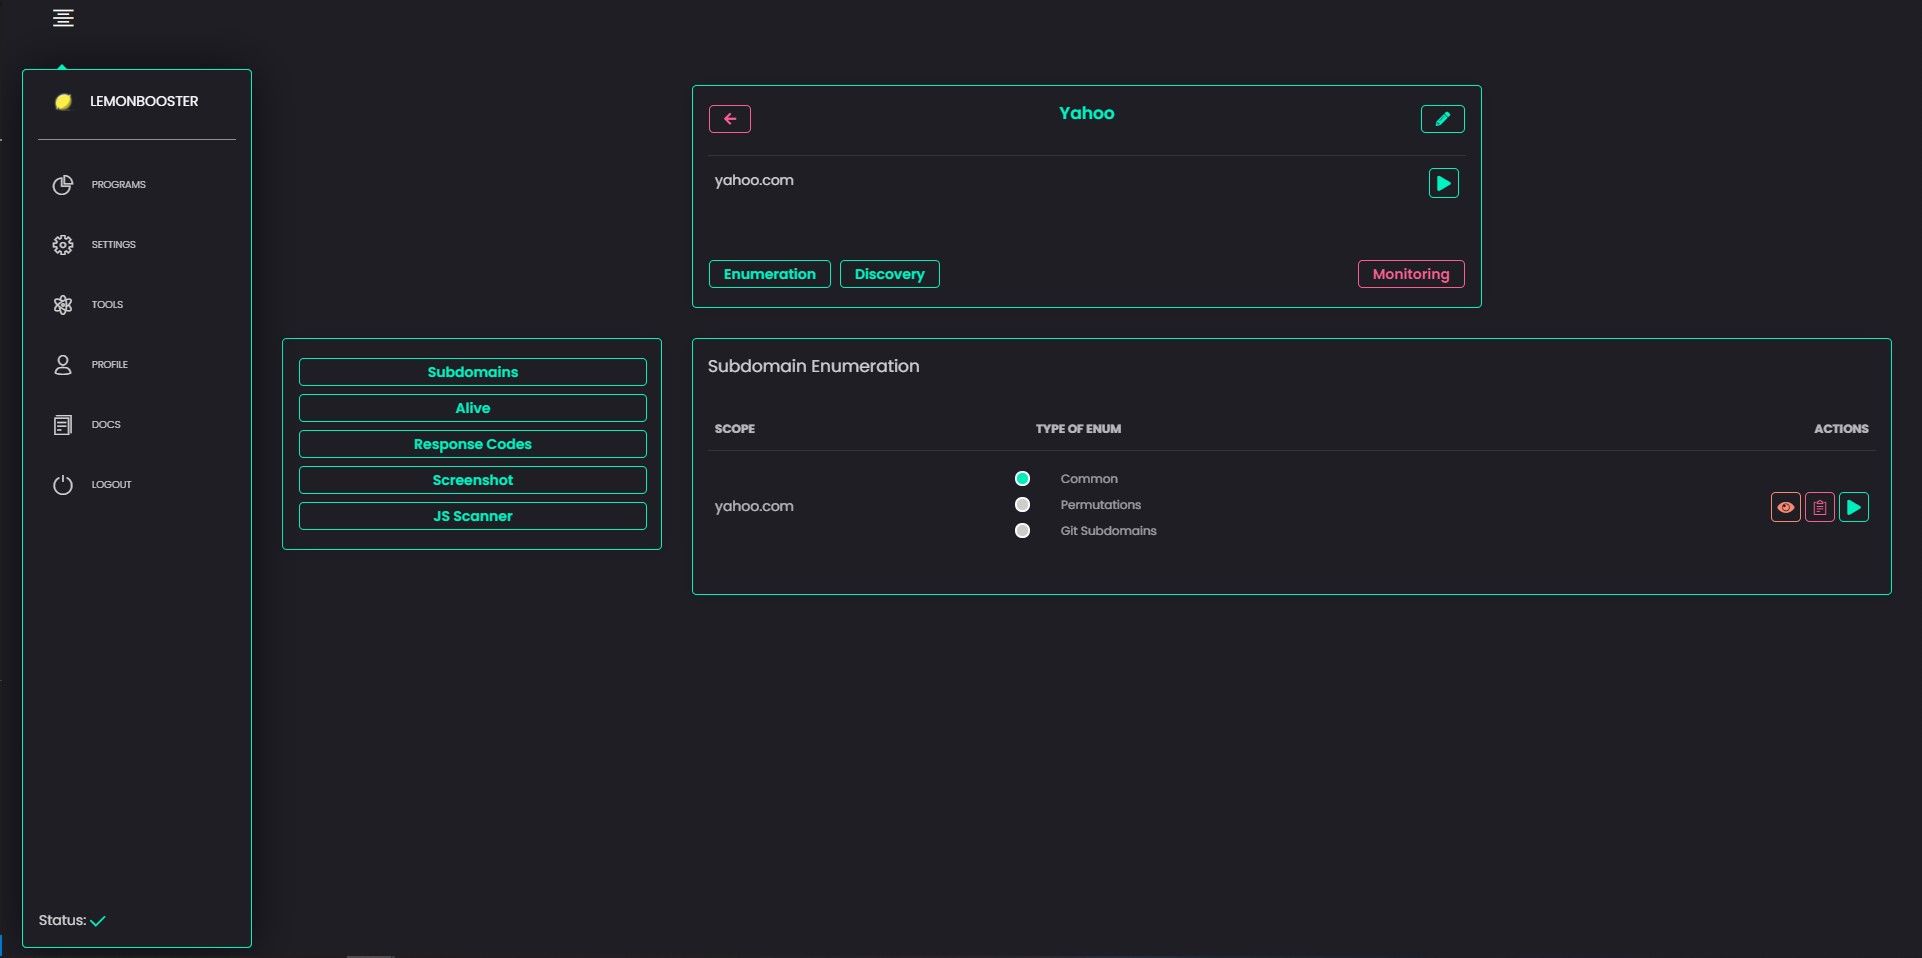The width and height of the screenshot is (1922, 958).
Task: Switch to the Enumeration tab
Action: [x=770, y=274]
